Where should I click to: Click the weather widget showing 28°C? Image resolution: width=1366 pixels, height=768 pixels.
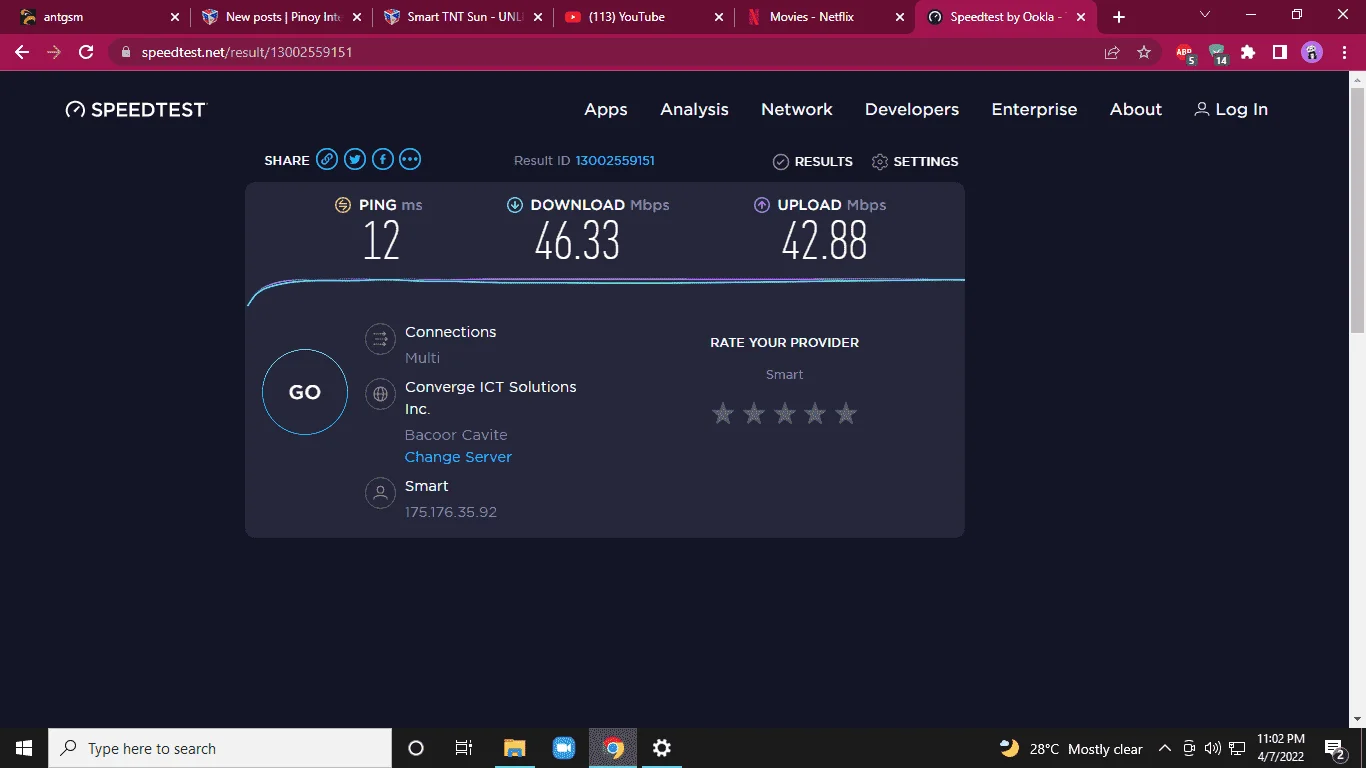pos(1071,749)
